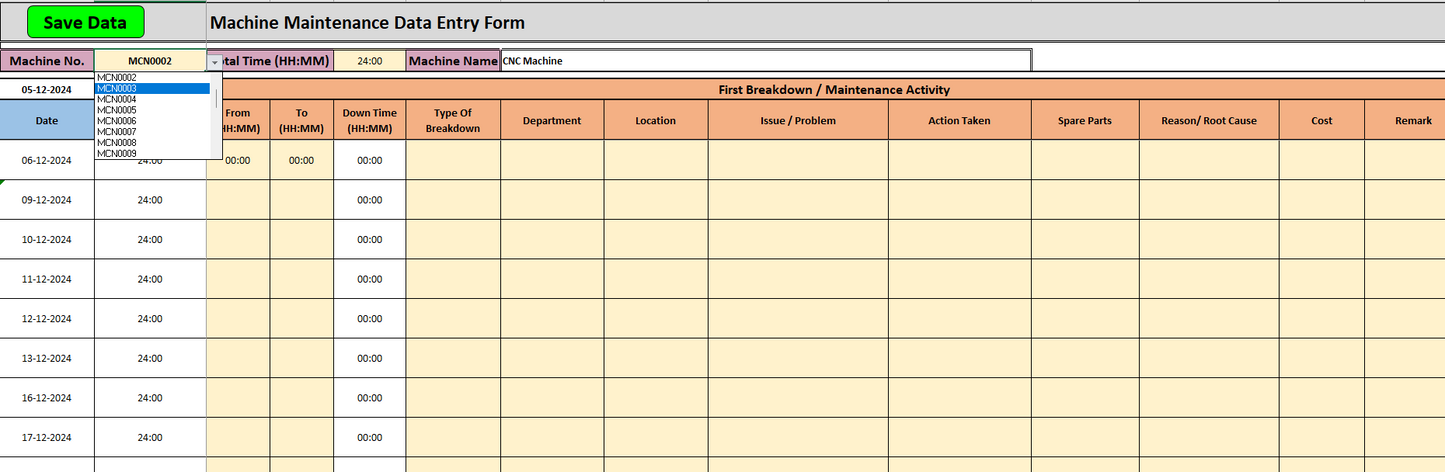Click the To time 00:00 in 06-12-2024 row
This screenshot has height=472, width=1445.
[301, 160]
